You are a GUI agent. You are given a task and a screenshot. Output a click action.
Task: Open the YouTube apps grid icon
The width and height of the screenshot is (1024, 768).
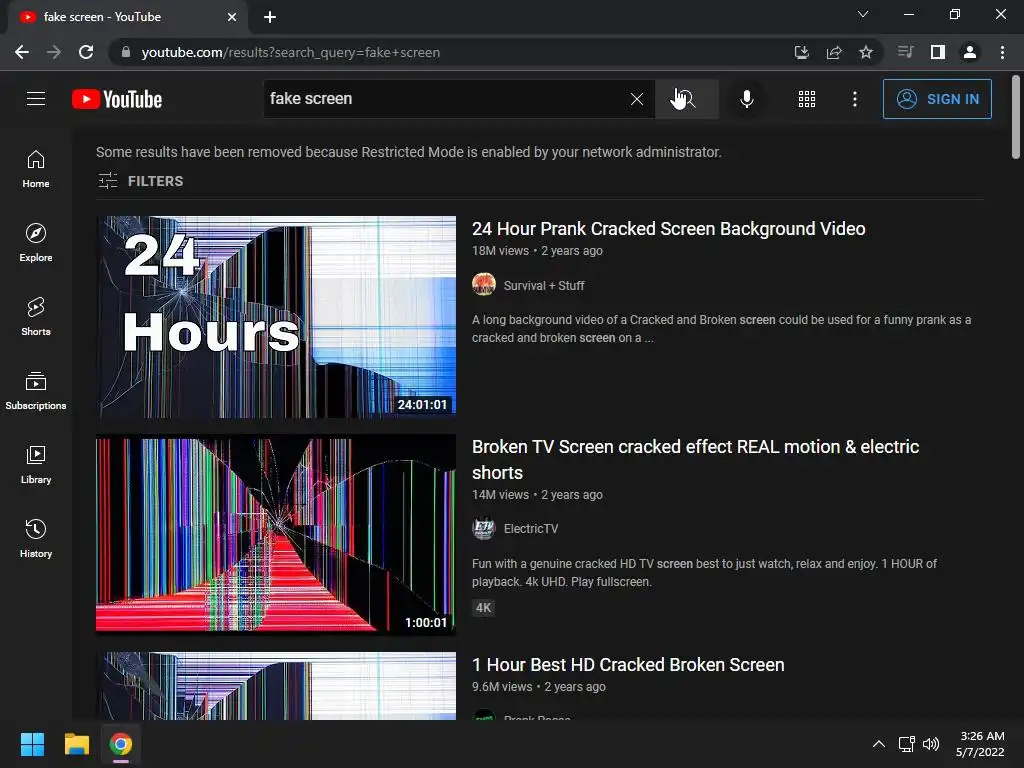coord(807,99)
